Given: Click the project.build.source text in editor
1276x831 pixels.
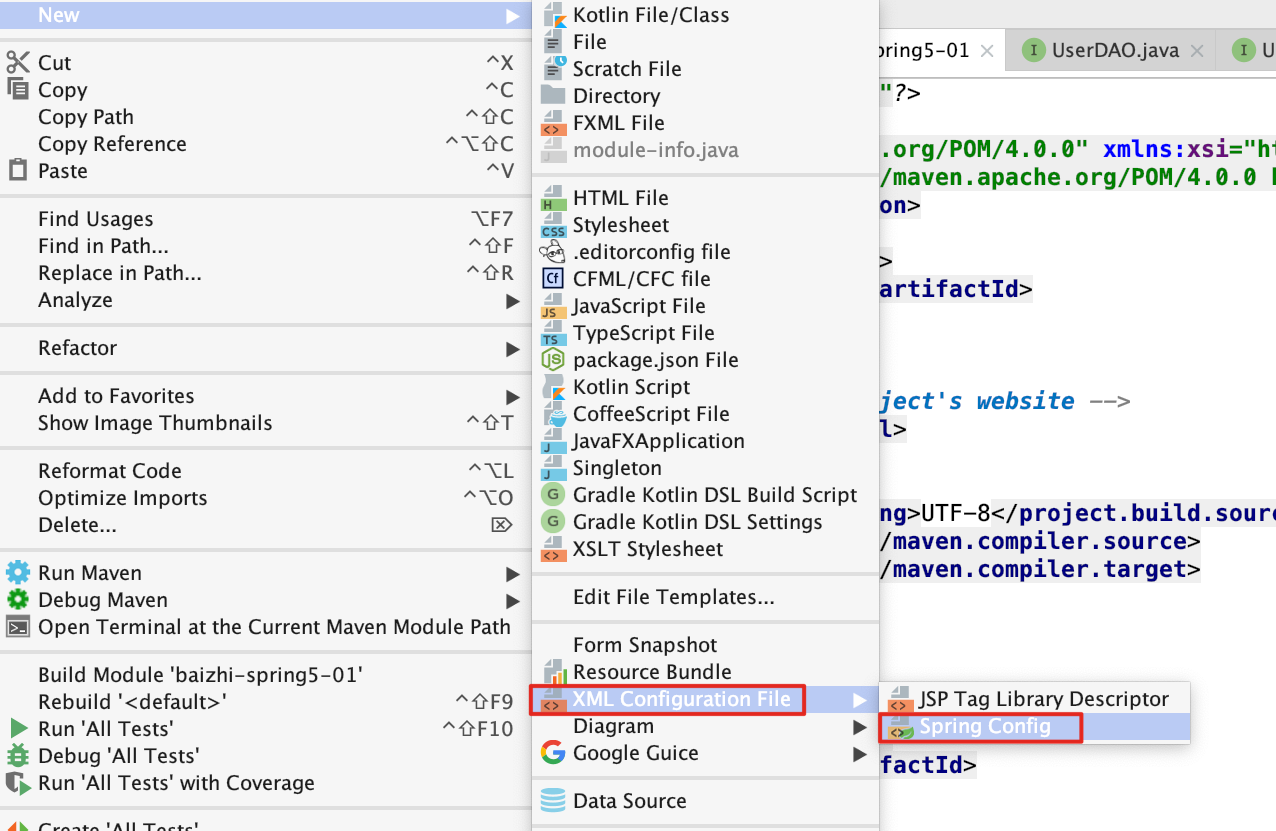Looking at the screenshot, I should pyautogui.click(x=1148, y=514).
